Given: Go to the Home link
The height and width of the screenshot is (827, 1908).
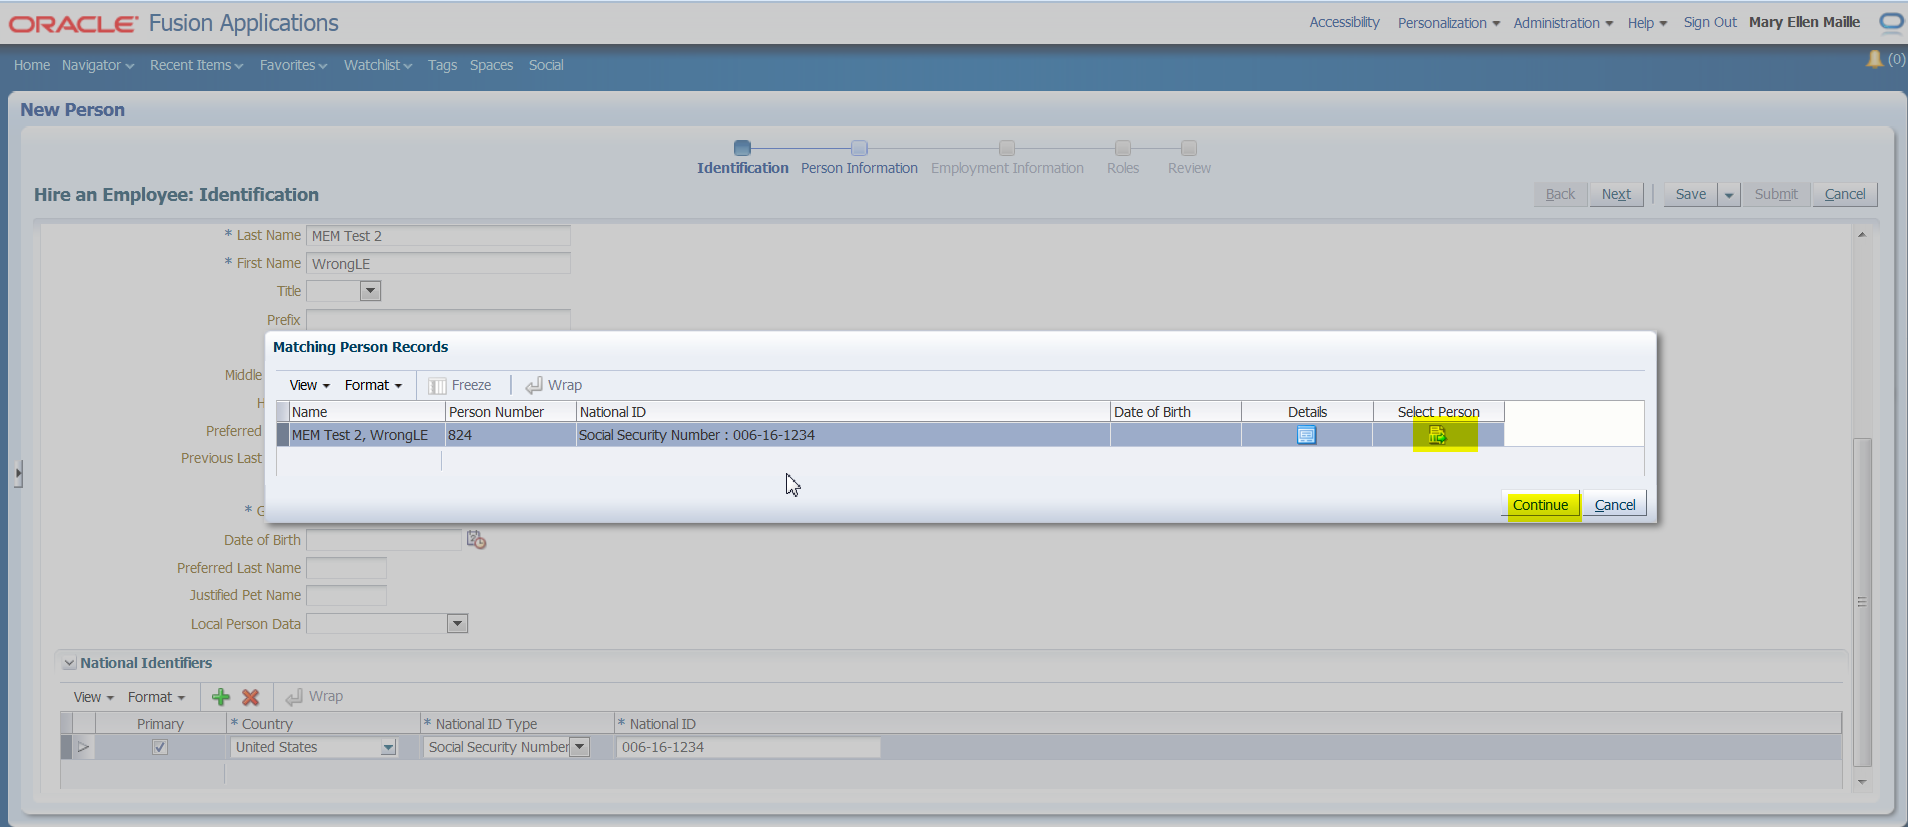Looking at the screenshot, I should pos(32,65).
